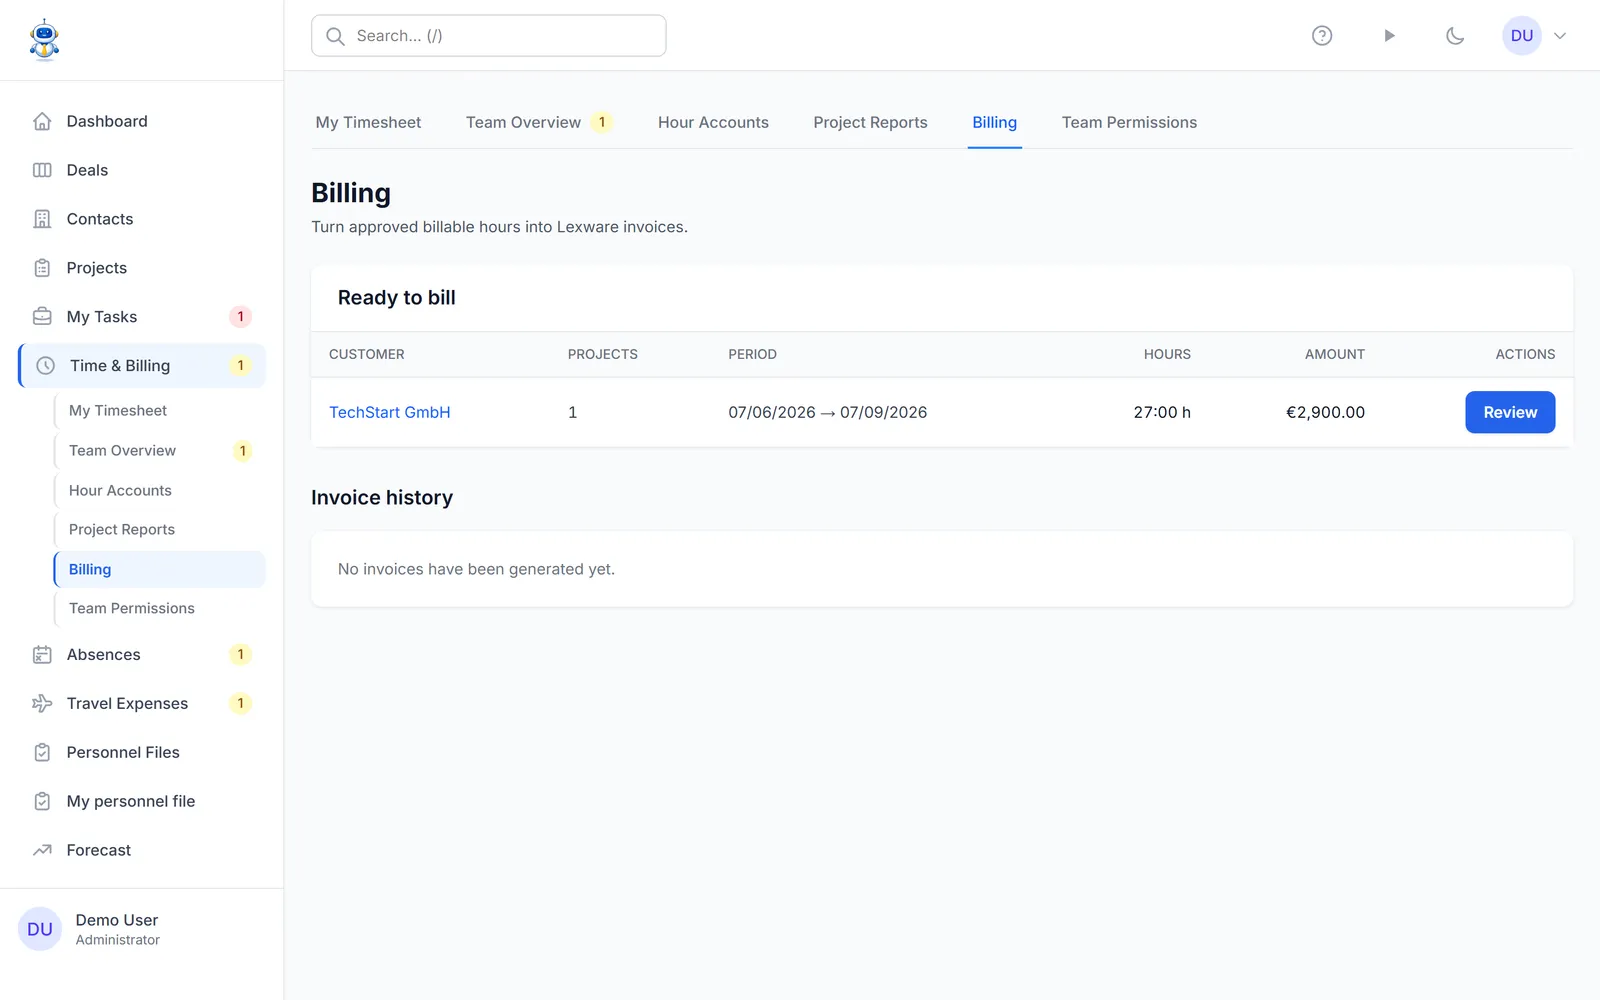Open Travel Expenses in sidebar
This screenshot has width=1600, height=1000.
142,704
